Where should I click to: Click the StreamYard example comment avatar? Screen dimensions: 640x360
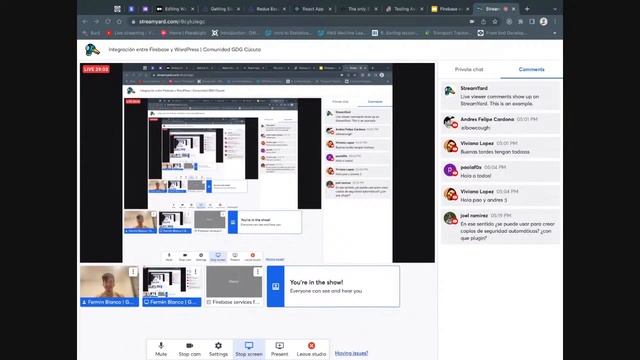pyautogui.click(x=450, y=91)
